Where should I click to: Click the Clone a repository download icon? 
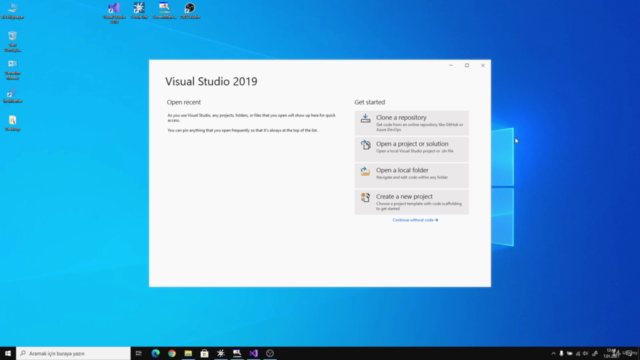pos(365,118)
